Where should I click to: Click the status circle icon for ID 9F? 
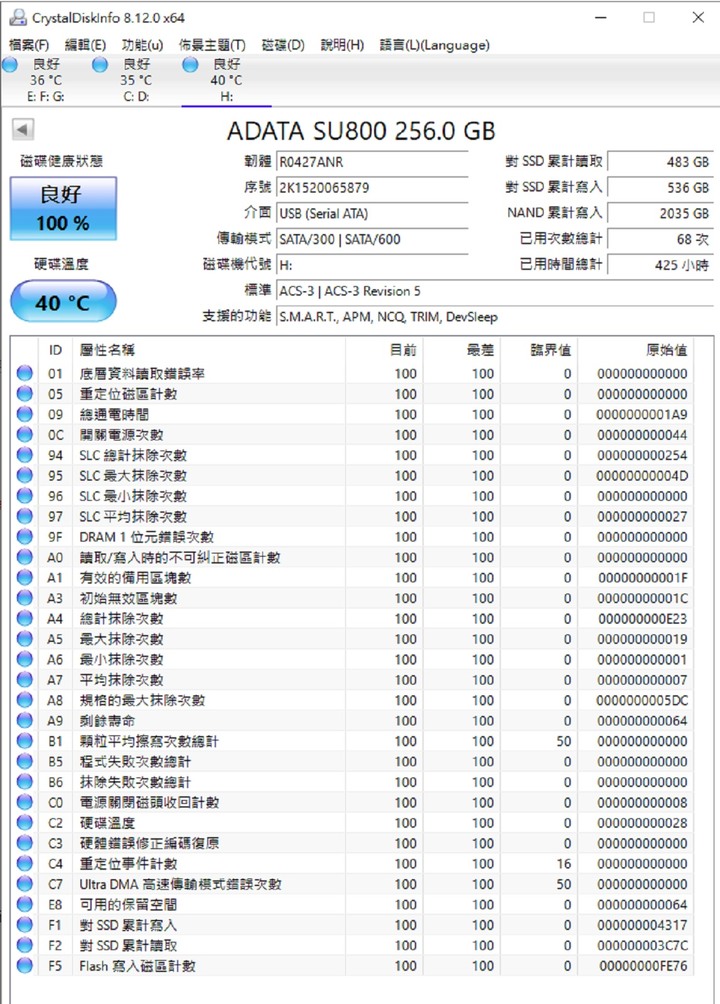tap(25, 537)
